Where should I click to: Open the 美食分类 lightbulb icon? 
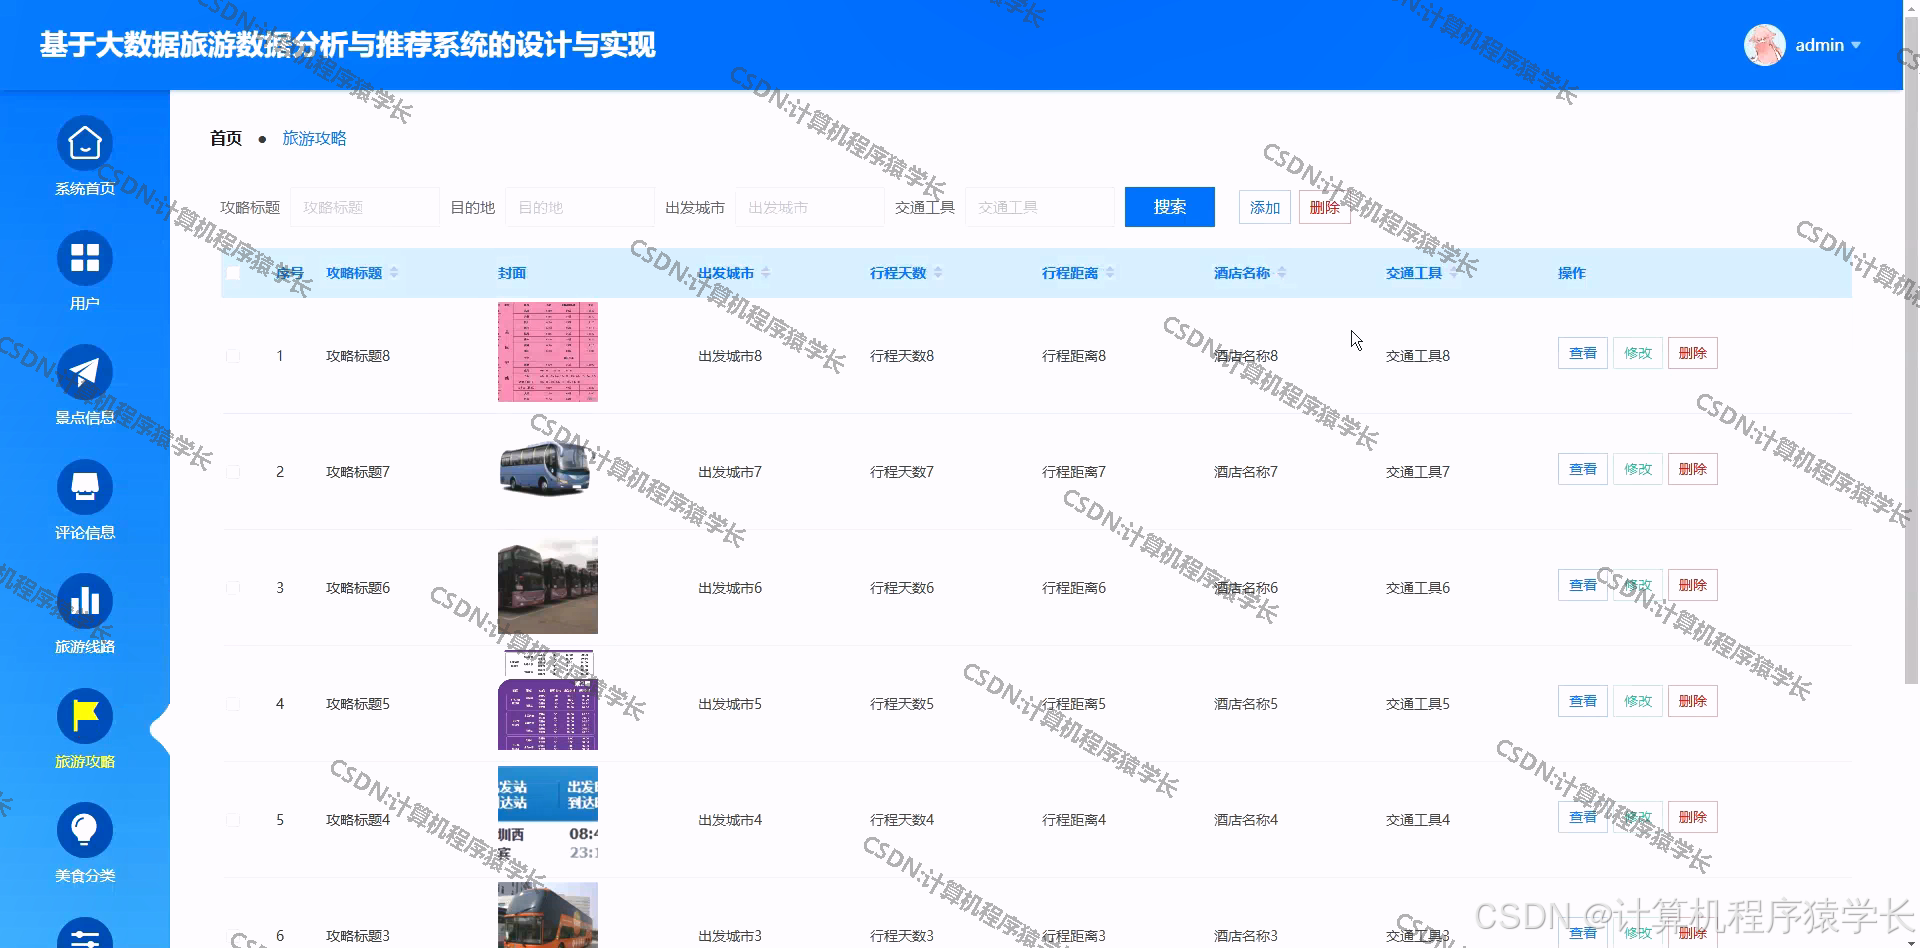(85, 831)
